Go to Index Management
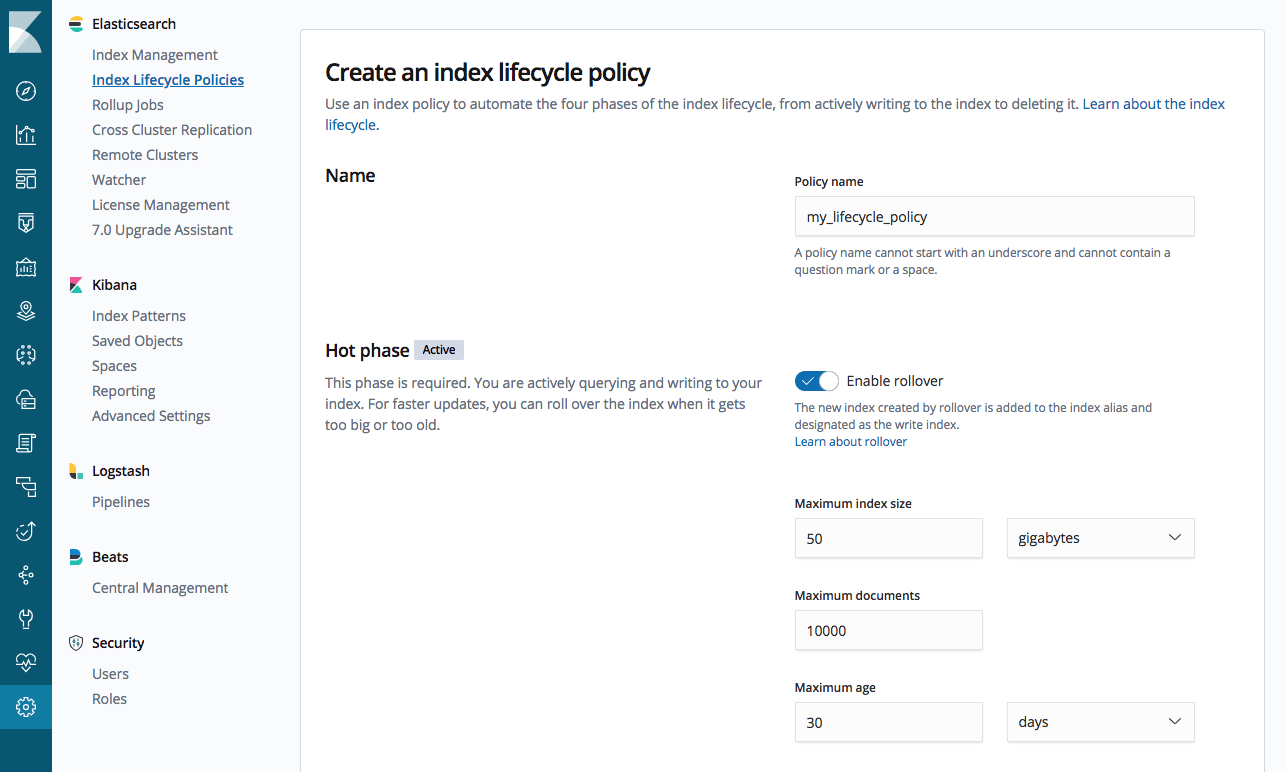 tap(154, 54)
